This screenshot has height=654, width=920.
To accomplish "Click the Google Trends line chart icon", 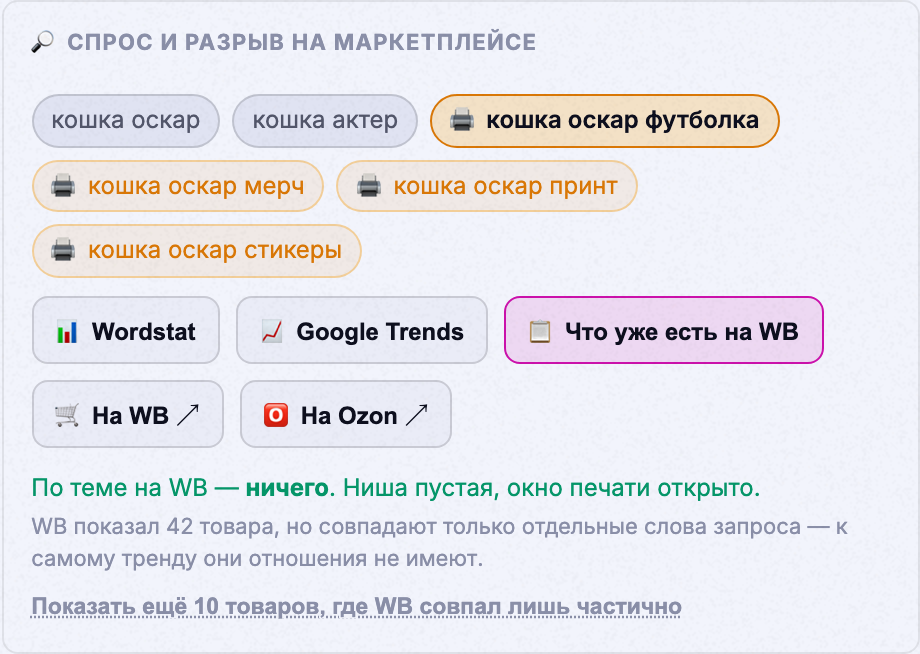I will [272, 332].
